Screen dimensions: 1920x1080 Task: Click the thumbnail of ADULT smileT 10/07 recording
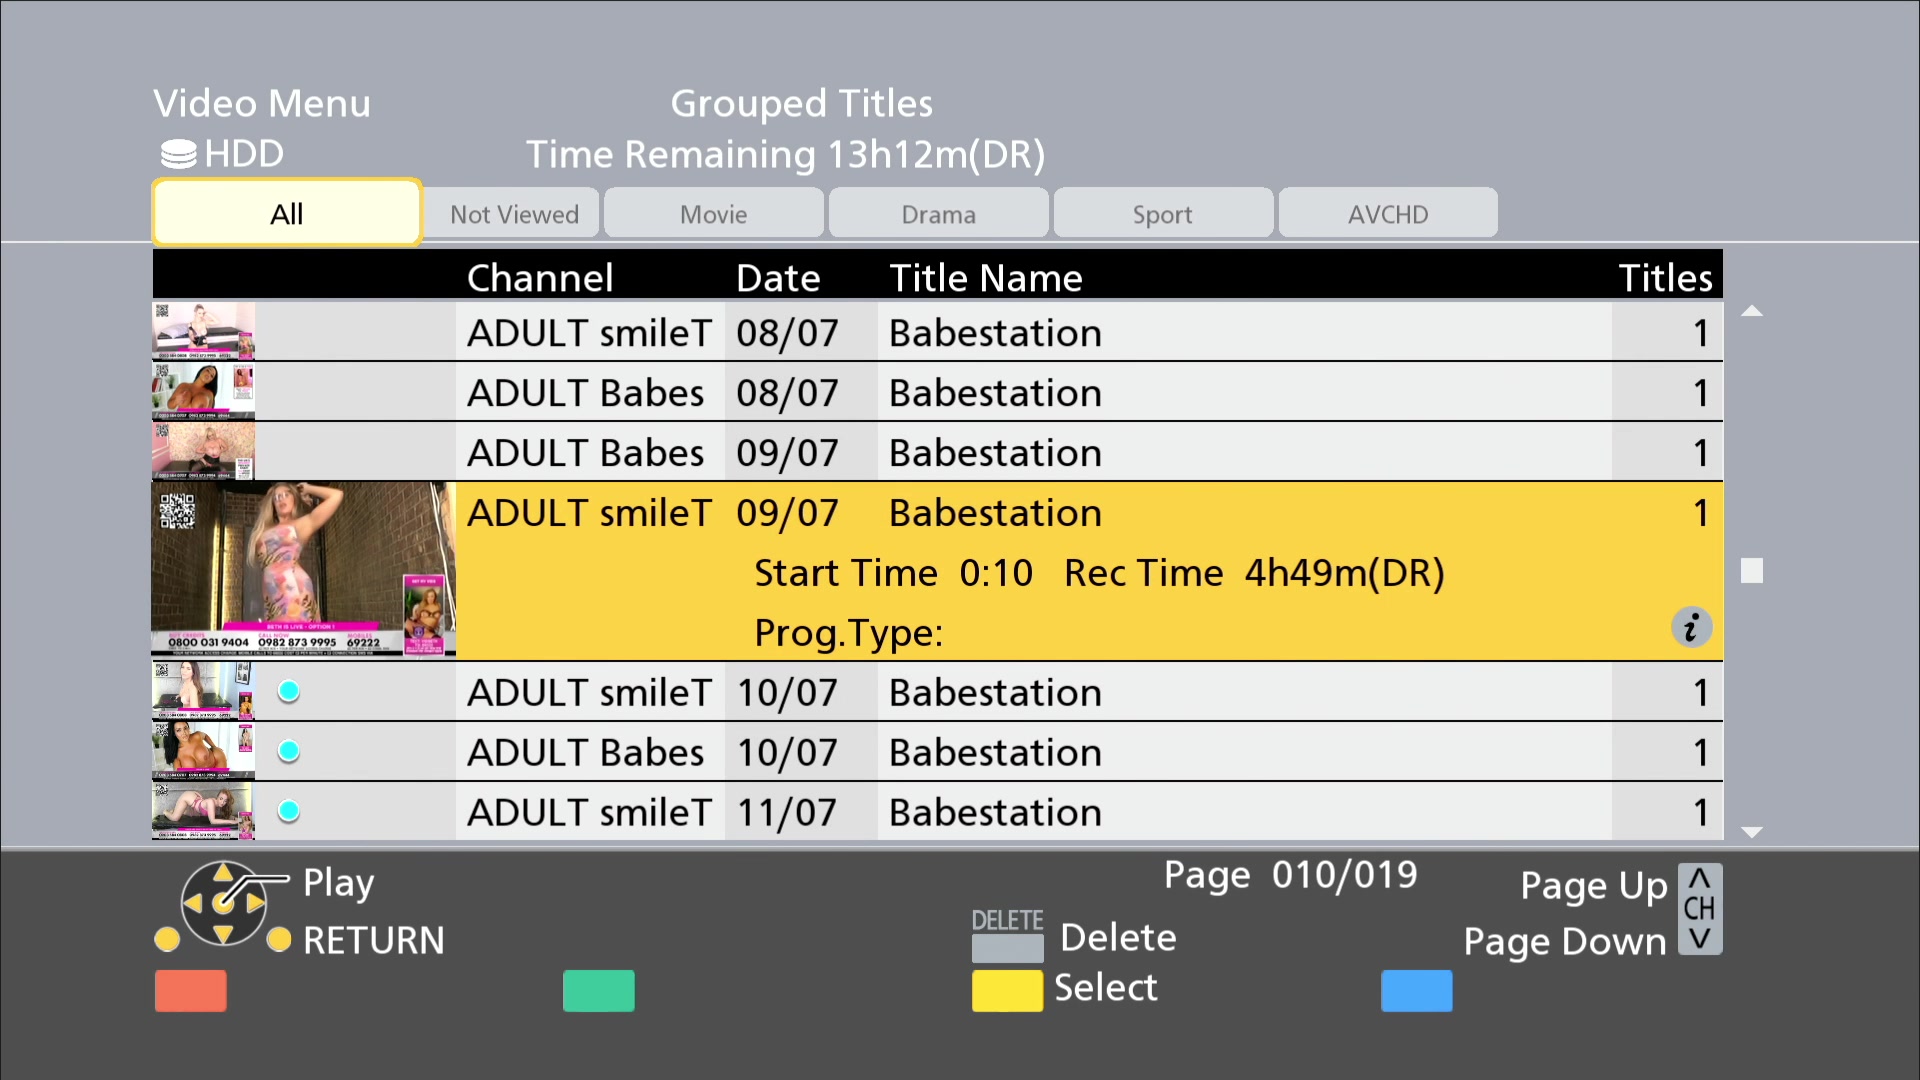pyautogui.click(x=203, y=691)
